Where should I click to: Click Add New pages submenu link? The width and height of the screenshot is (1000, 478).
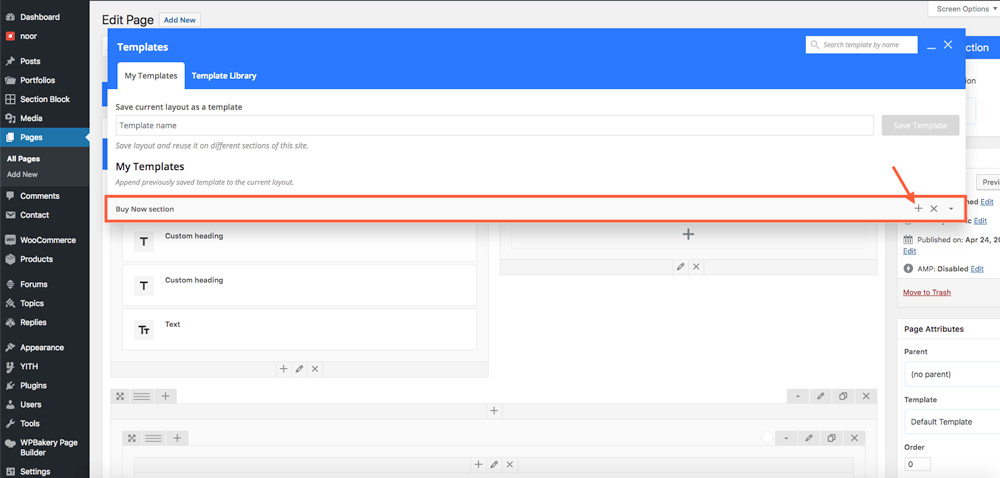point(22,174)
